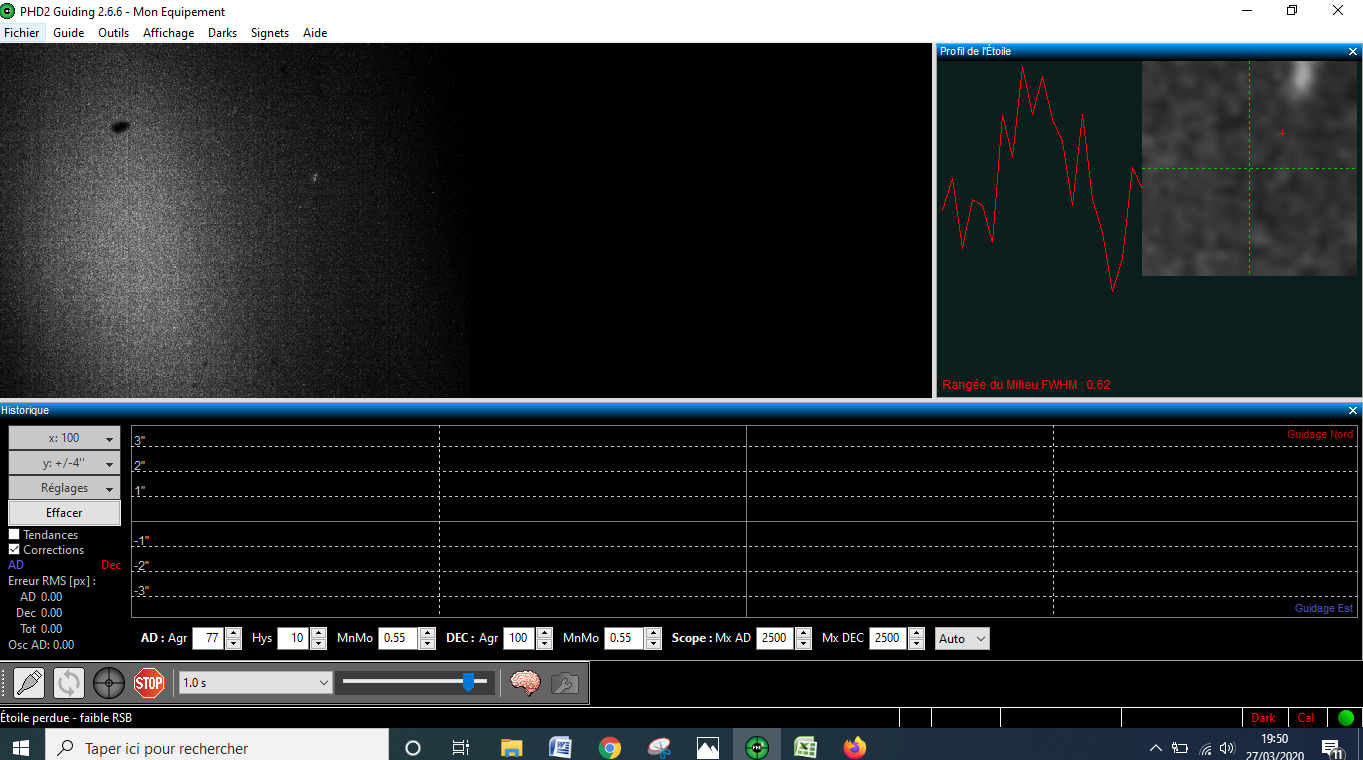
Task: Open Excel from the taskbar
Action: click(x=806, y=747)
